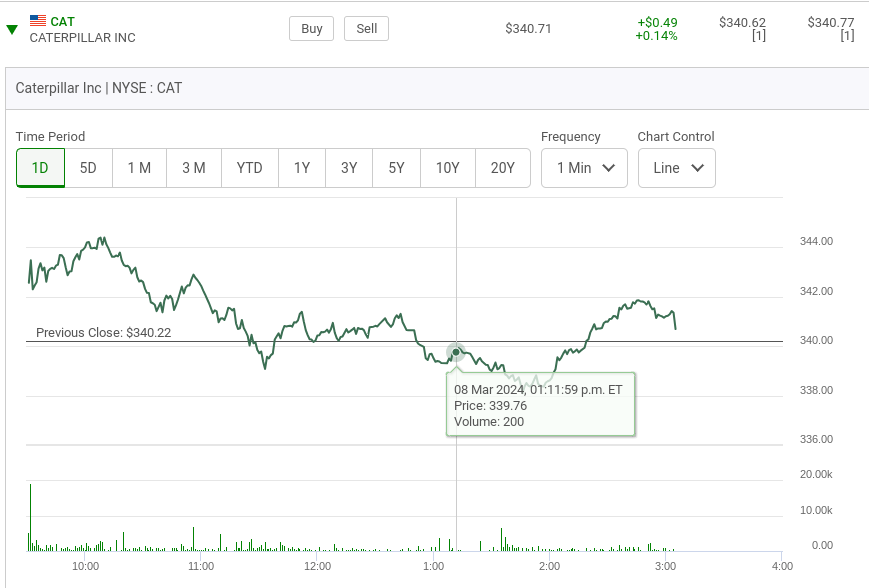
Task: Click the ask price $340.77
Action: [x=830, y=23]
